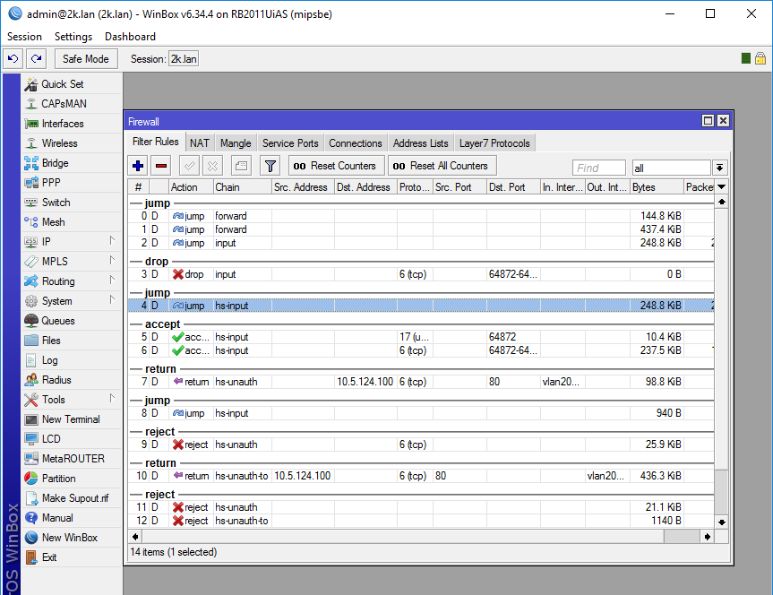Switch to the Service Ports tab
Screen dimensions: 773x595
pyautogui.click(x=290, y=143)
